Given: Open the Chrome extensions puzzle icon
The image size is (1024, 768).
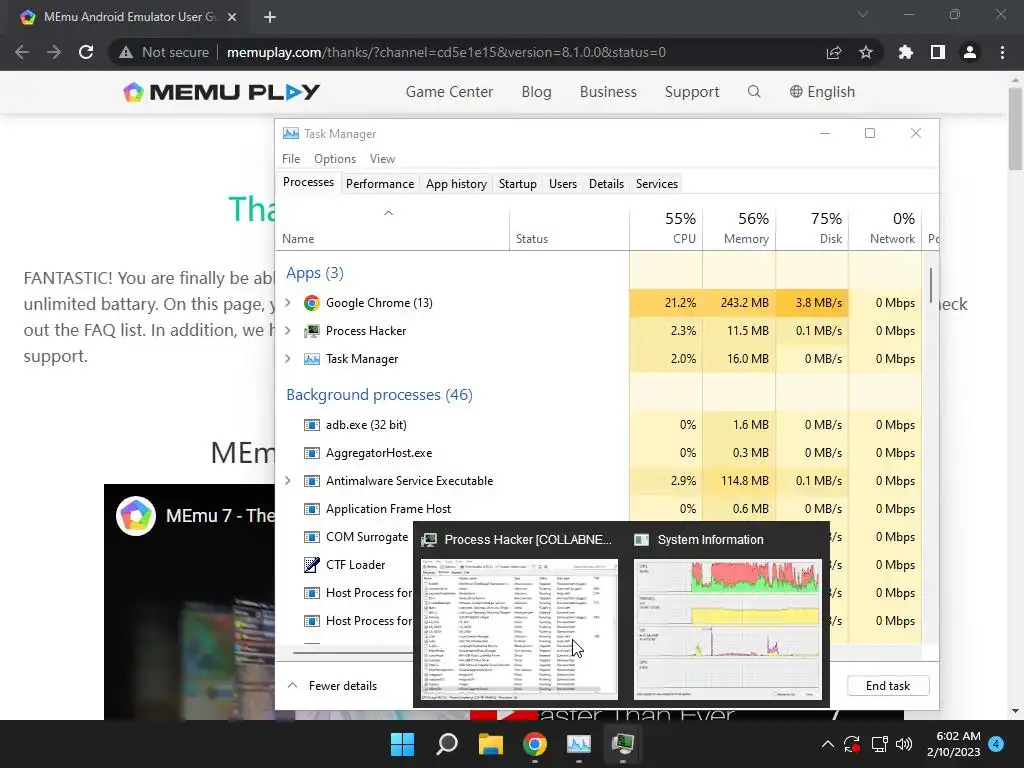Looking at the screenshot, I should [906, 52].
